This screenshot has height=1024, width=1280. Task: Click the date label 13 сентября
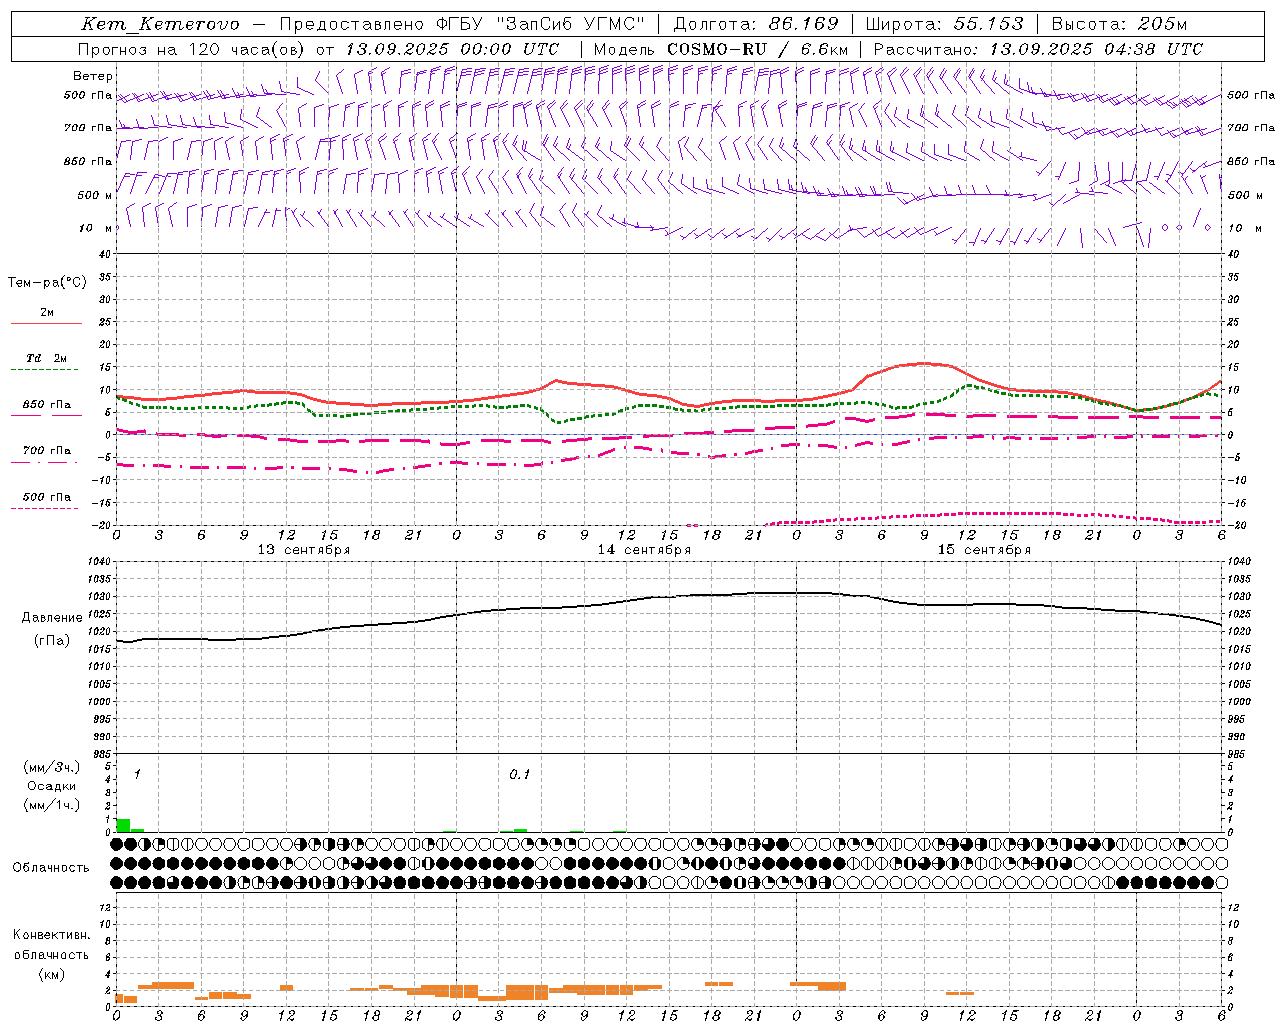(x=304, y=550)
